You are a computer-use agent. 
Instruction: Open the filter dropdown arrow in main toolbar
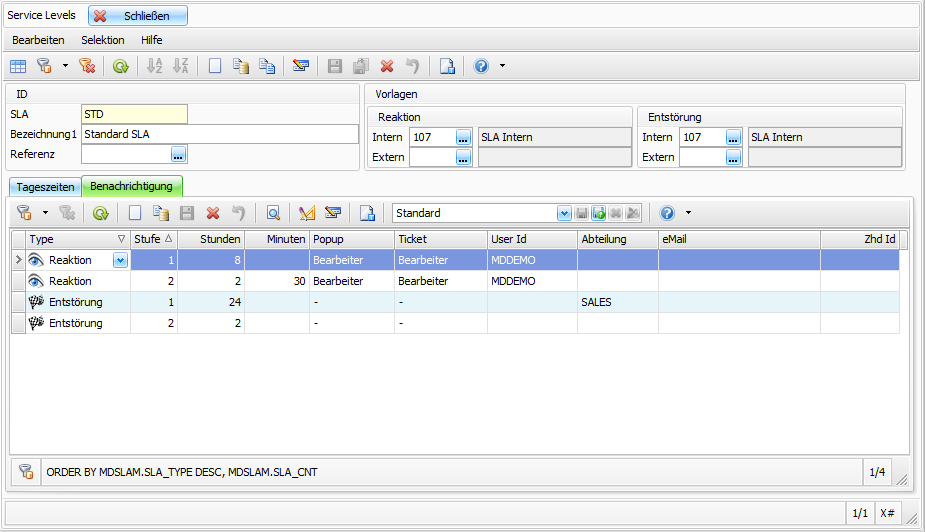pyautogui.click(x=65, y=66)
